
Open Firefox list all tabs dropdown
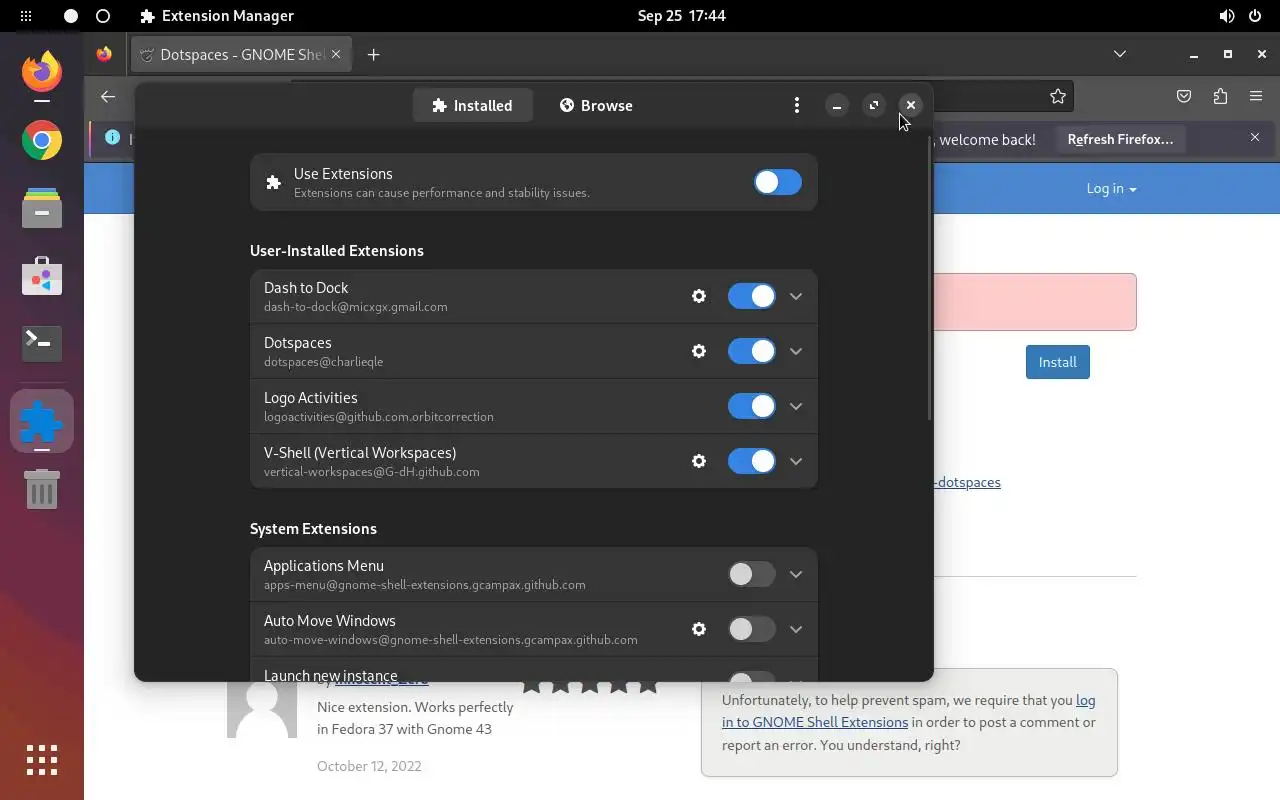(x=1120, y=54)
